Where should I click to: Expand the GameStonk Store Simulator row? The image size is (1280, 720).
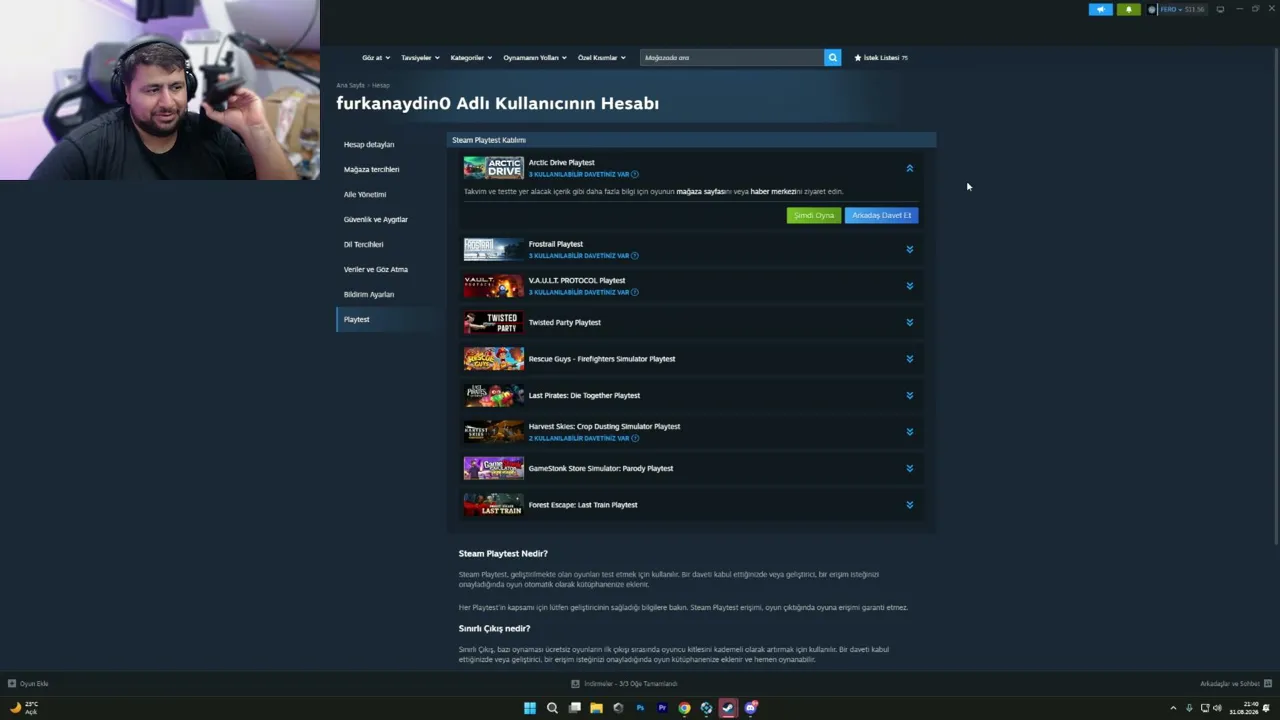point(909,469)
